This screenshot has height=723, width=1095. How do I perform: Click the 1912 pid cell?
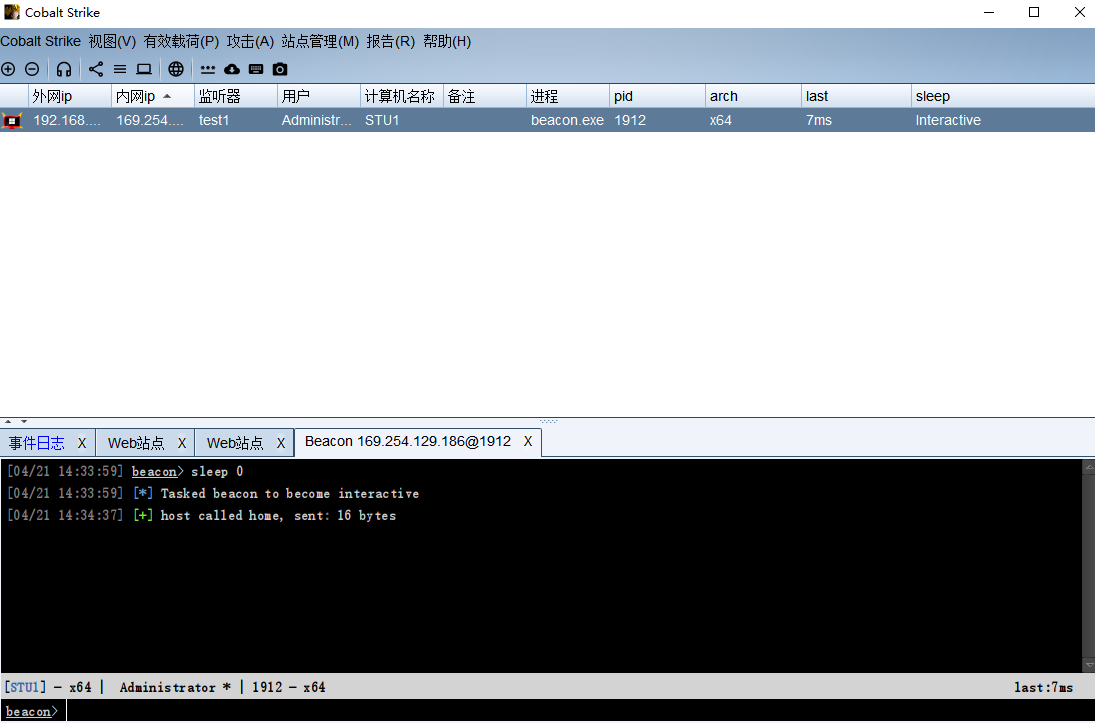[x=658, y=120]
